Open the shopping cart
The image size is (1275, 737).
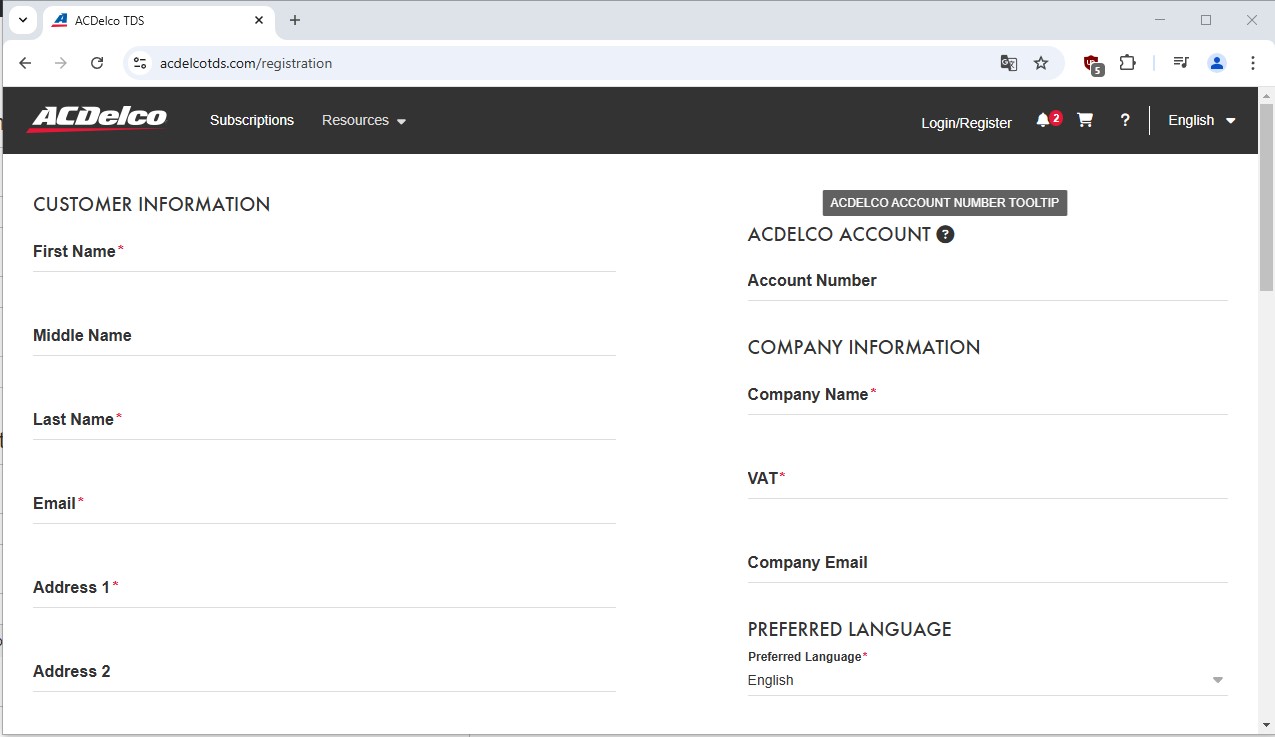point(1085,120)
